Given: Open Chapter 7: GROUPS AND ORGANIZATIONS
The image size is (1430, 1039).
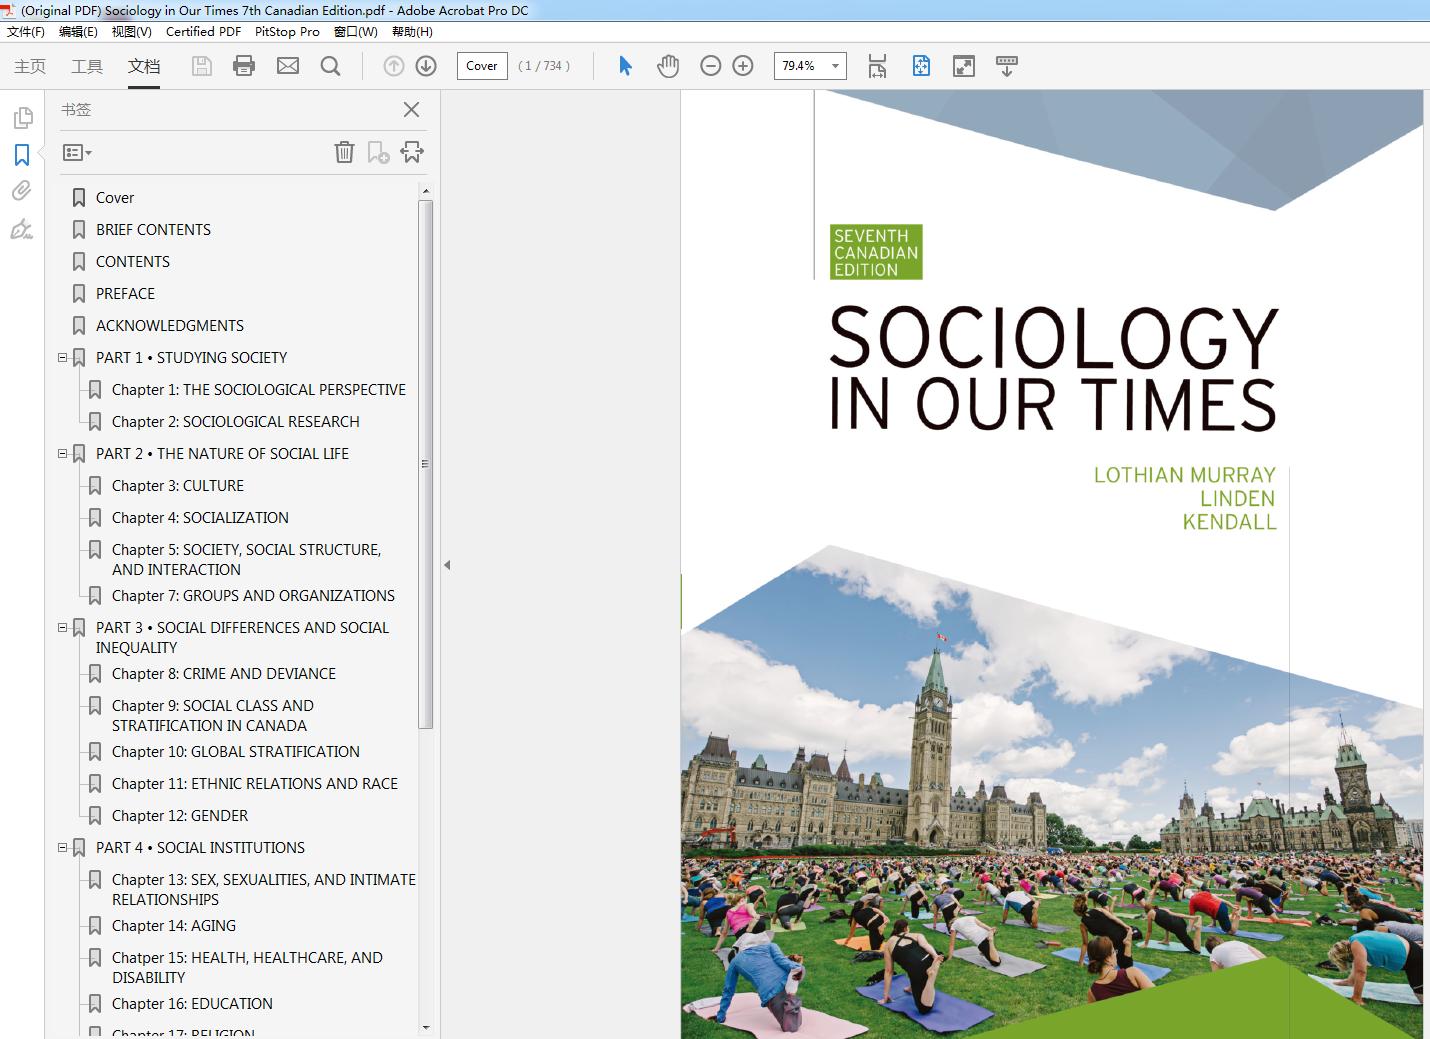Looking at the screenshot, I should point(253,596).
